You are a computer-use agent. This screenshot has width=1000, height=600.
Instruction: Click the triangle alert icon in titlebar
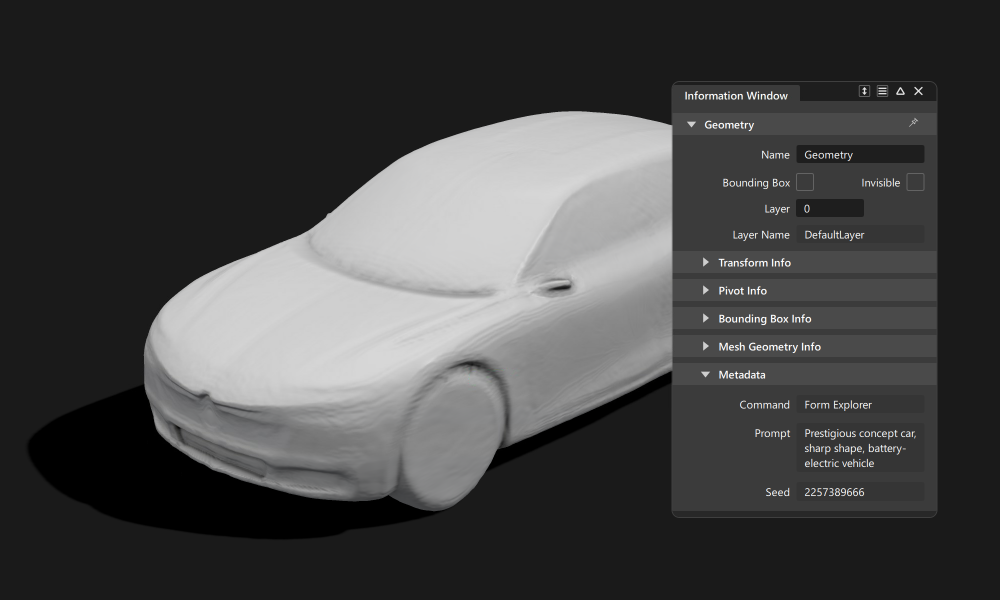(x=900, y=91)
